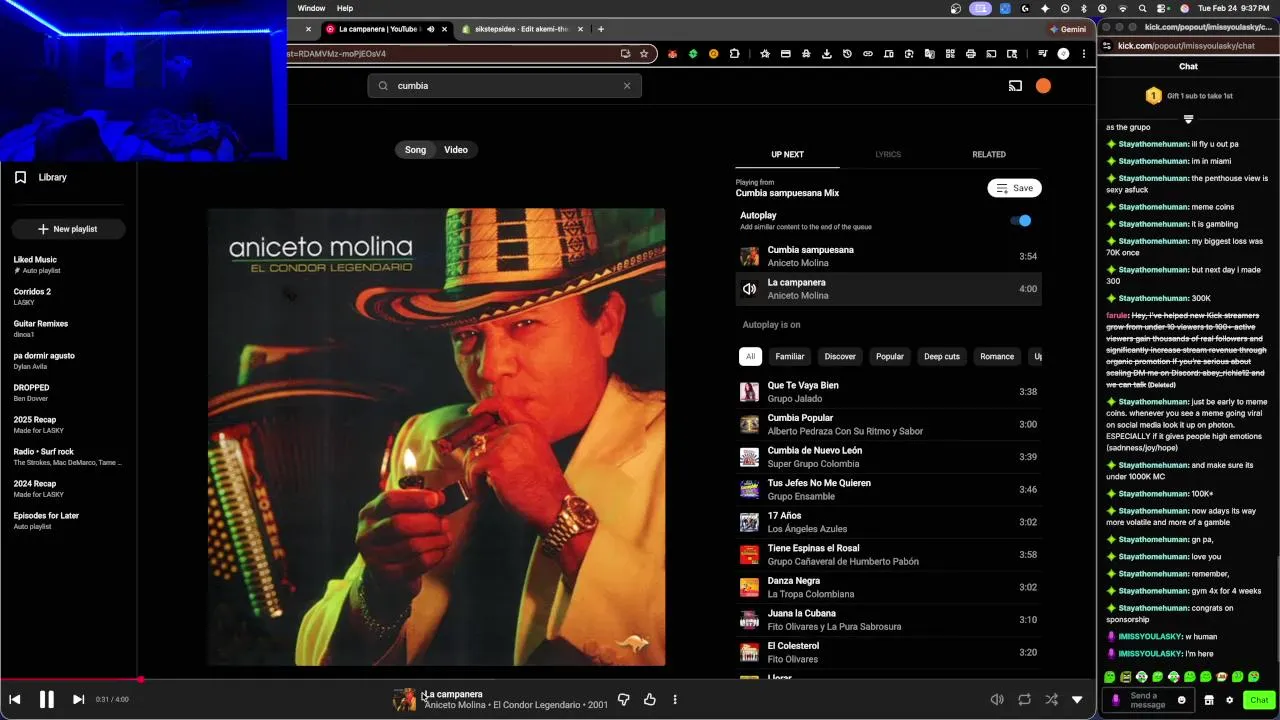The image size is (1280, 720).
Task: Open the Liked Music playlist
Action: click(68, 265)
